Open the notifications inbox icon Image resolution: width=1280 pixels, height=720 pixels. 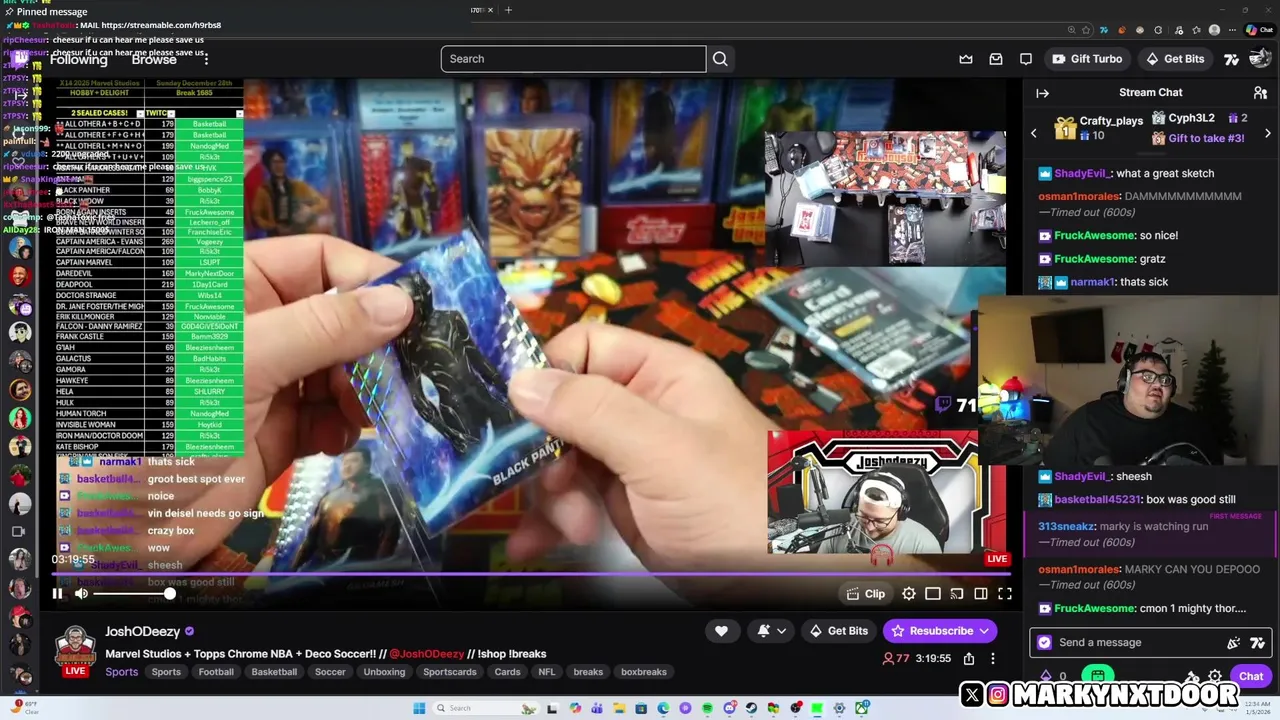[996, 59]
